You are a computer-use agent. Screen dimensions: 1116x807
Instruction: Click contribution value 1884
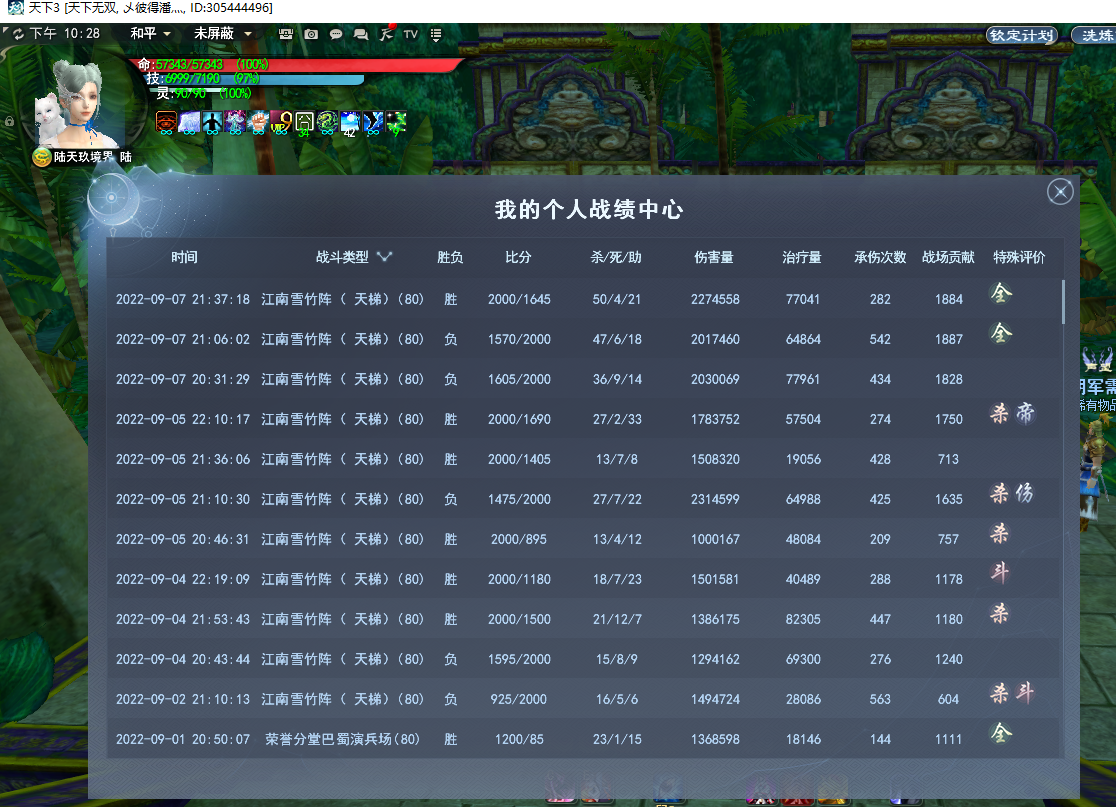949,299
